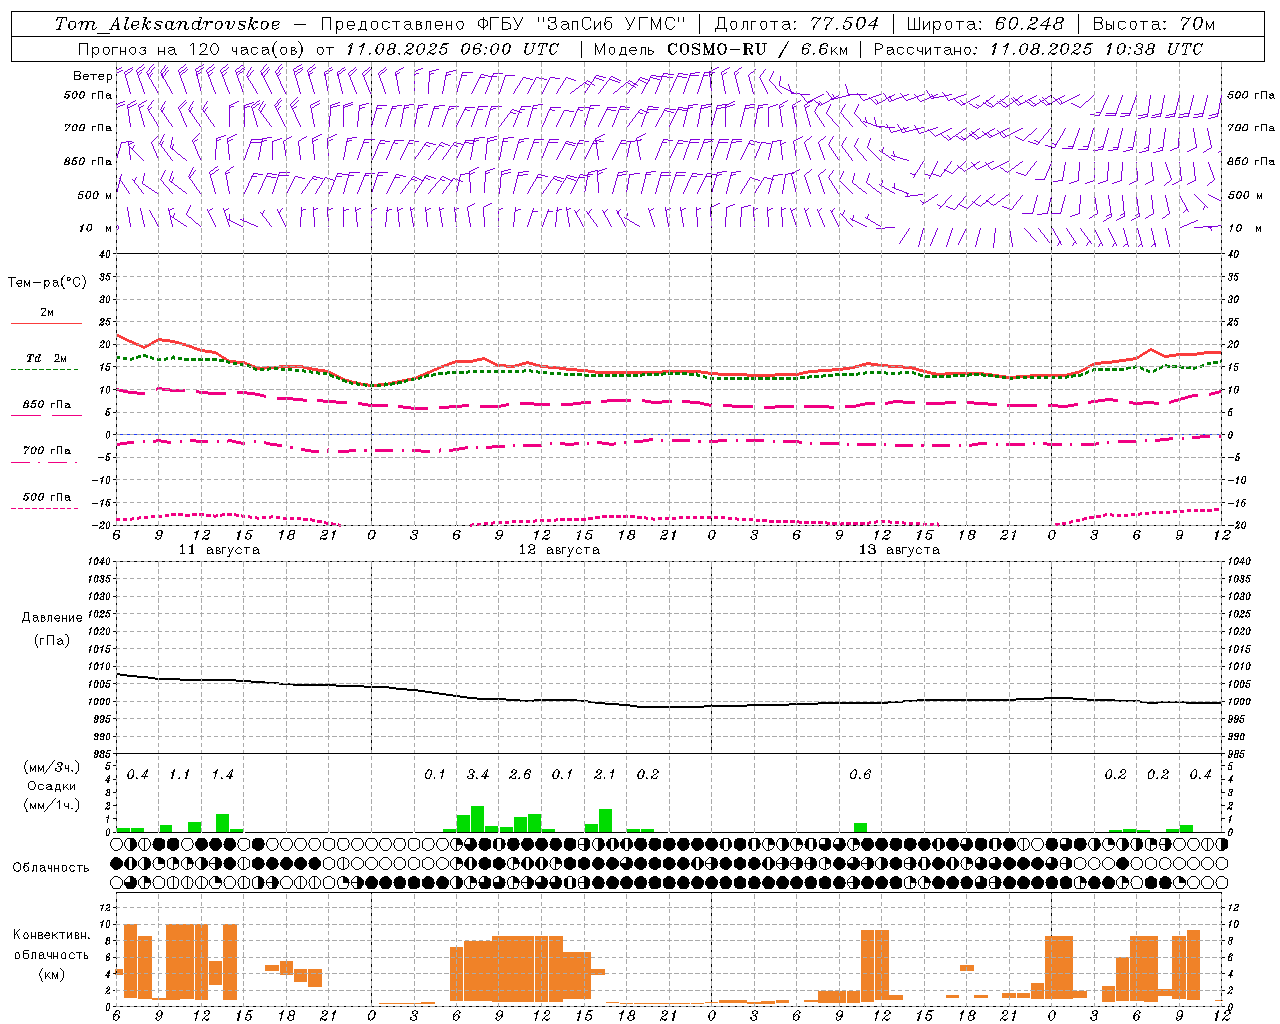Select the elevation text Высота: 70м
Viewport: 1280px width, 1024px height.
1154,24
